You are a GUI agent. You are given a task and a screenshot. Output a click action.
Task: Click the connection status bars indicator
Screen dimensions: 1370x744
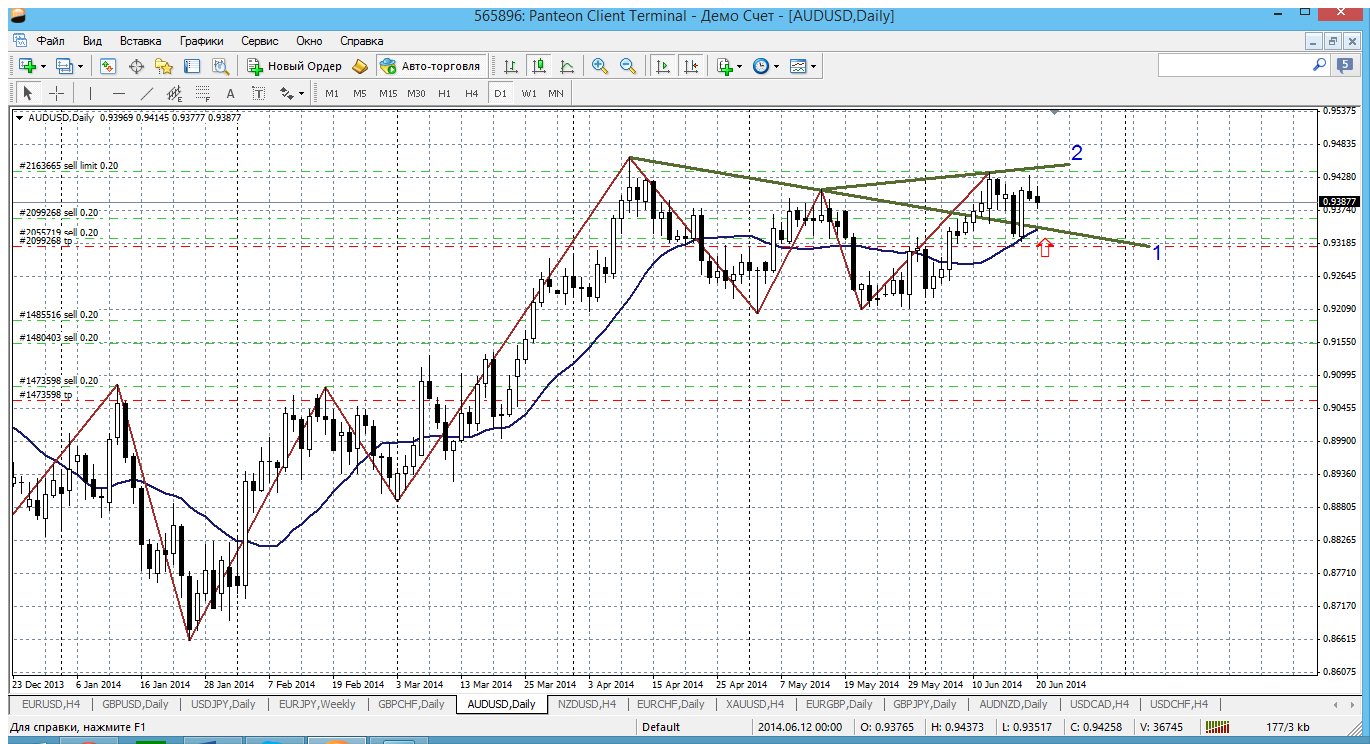point(1216,727)
